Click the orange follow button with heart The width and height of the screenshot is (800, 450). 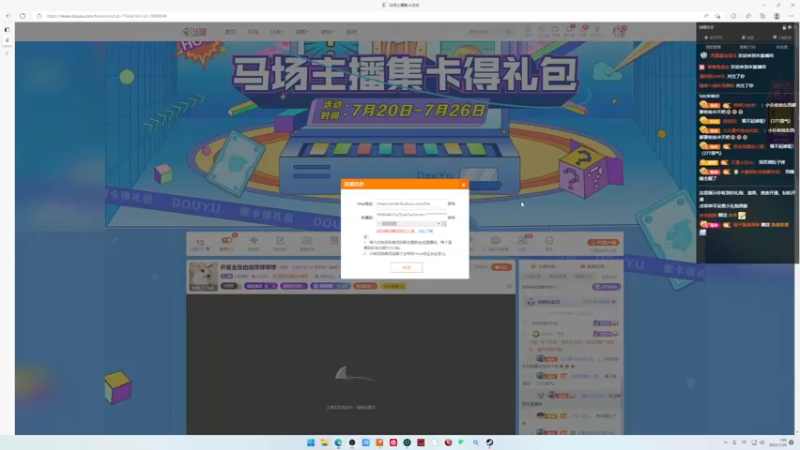coord(502,267)
